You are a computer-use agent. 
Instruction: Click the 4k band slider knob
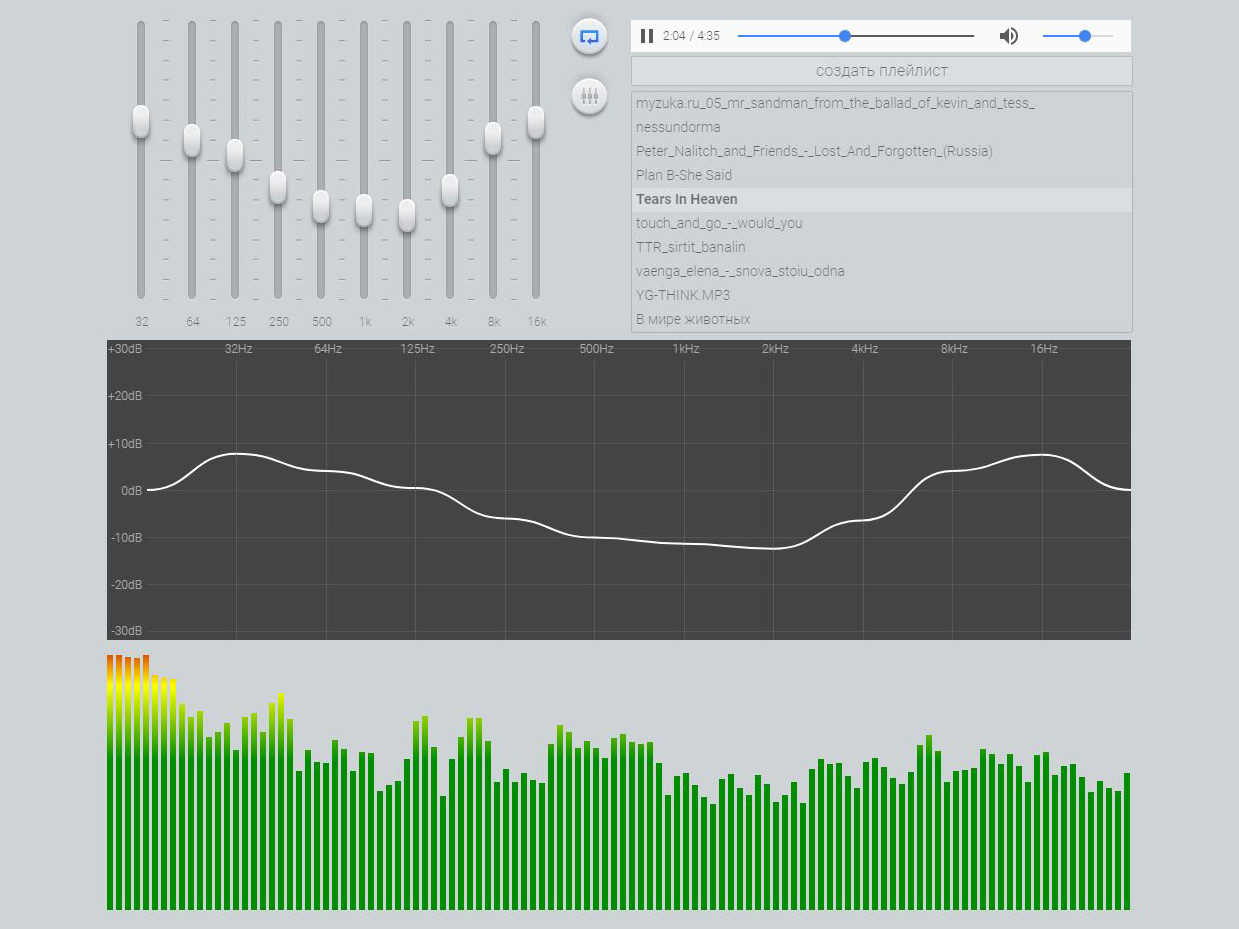pyautogui.click(x=450, y=190)
